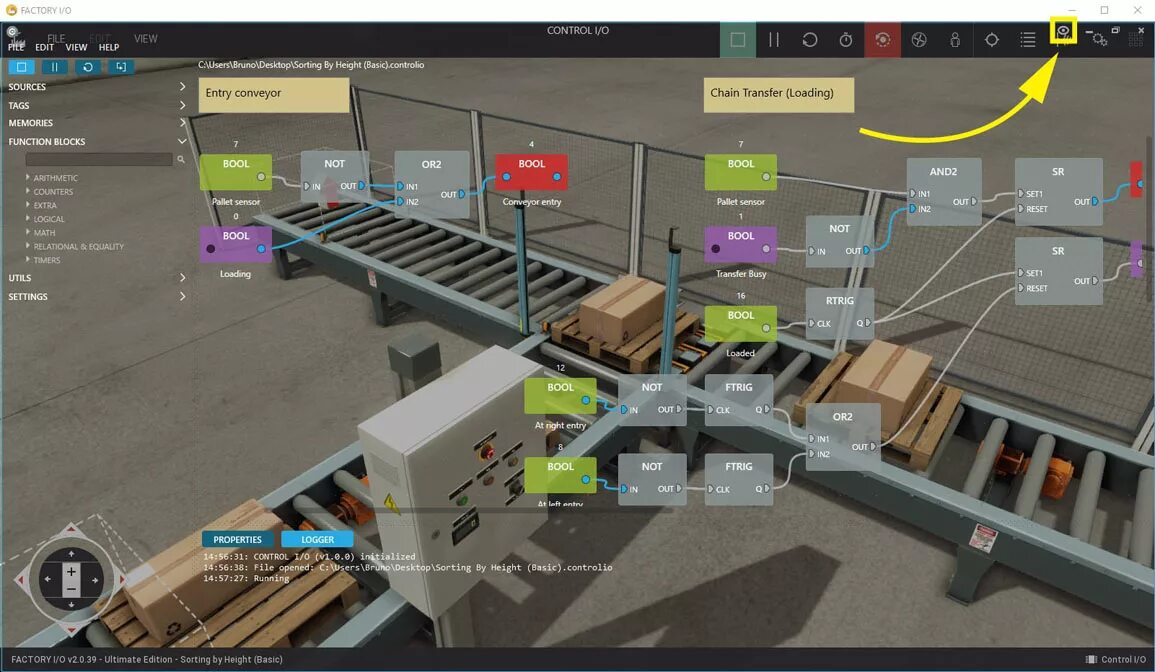The width and height of the screenshot is (1155, 672).
Task: Select the upper SR function block
Action: [x=1059, y=192]
